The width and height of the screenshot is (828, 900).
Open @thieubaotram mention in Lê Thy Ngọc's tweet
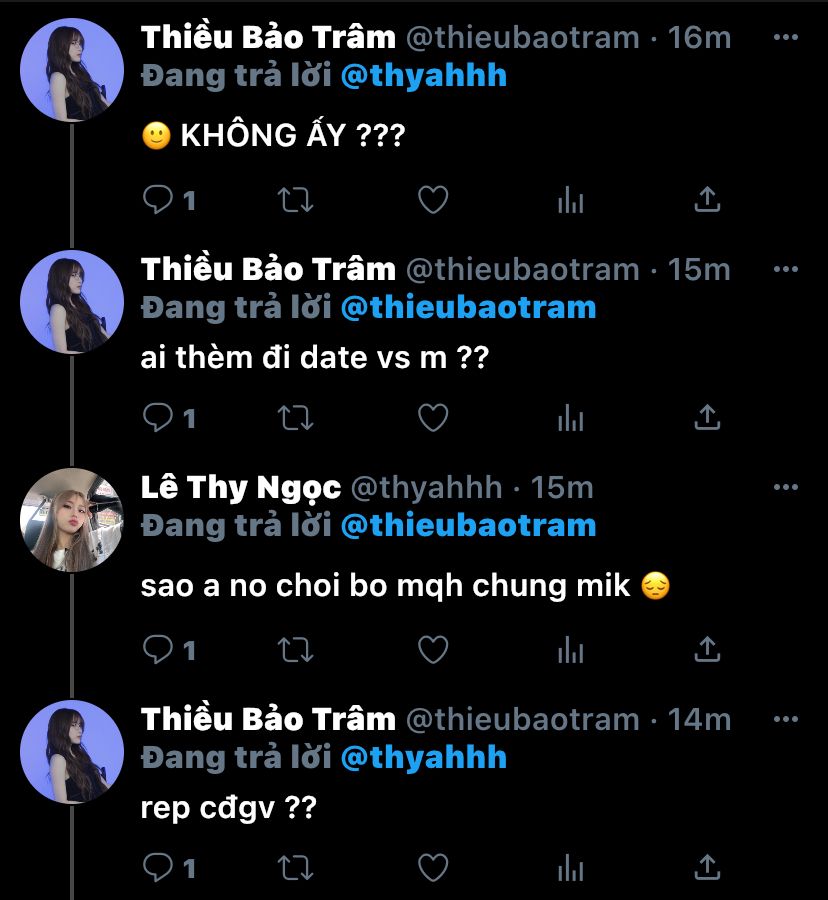pyautogui.click(x=467, y=525)
